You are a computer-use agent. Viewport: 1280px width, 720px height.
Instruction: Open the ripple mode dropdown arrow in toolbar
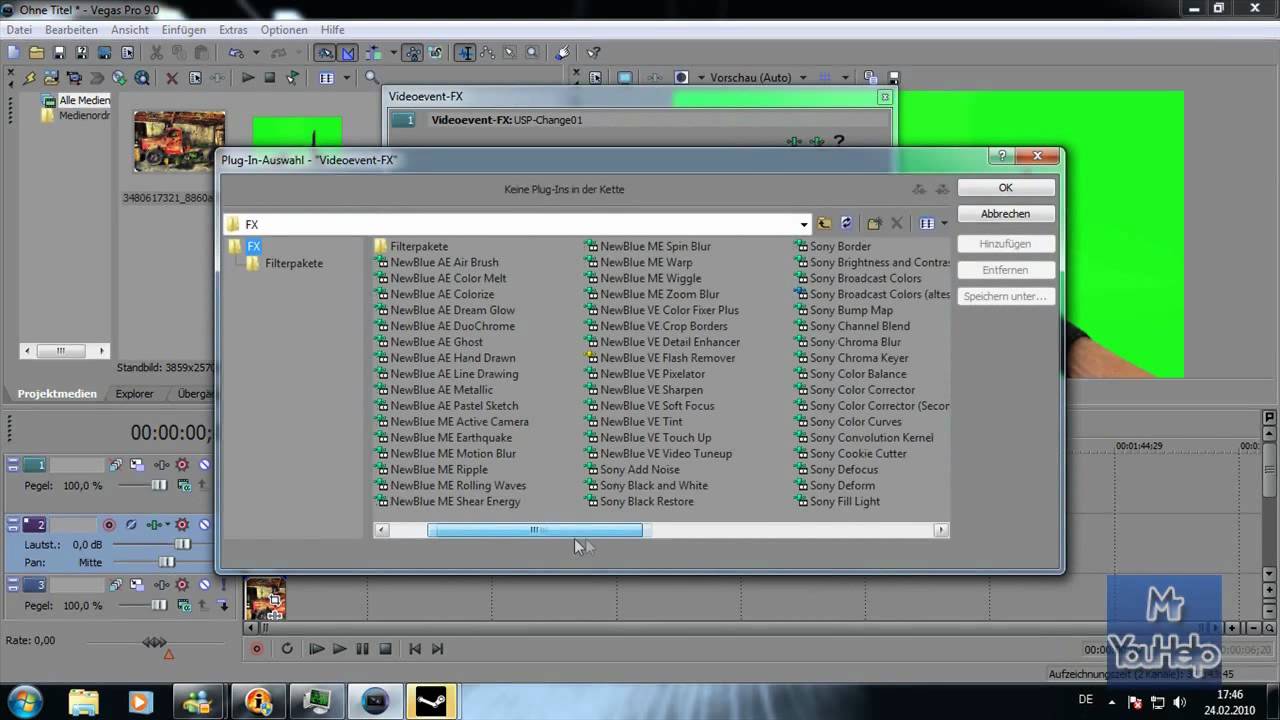393,53
